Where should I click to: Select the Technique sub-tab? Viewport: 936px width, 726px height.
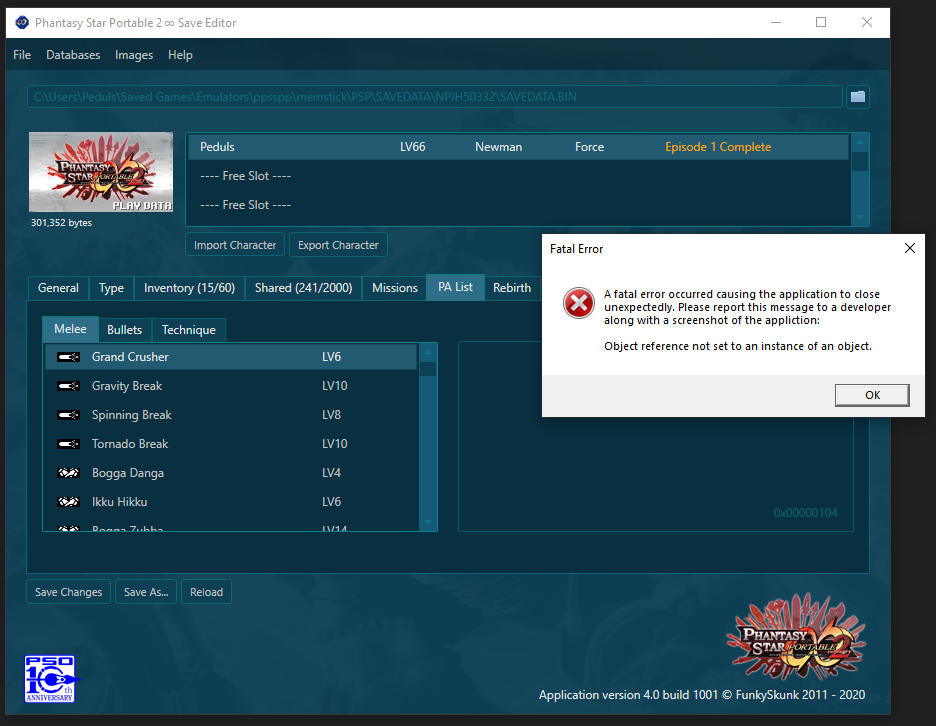189,330
